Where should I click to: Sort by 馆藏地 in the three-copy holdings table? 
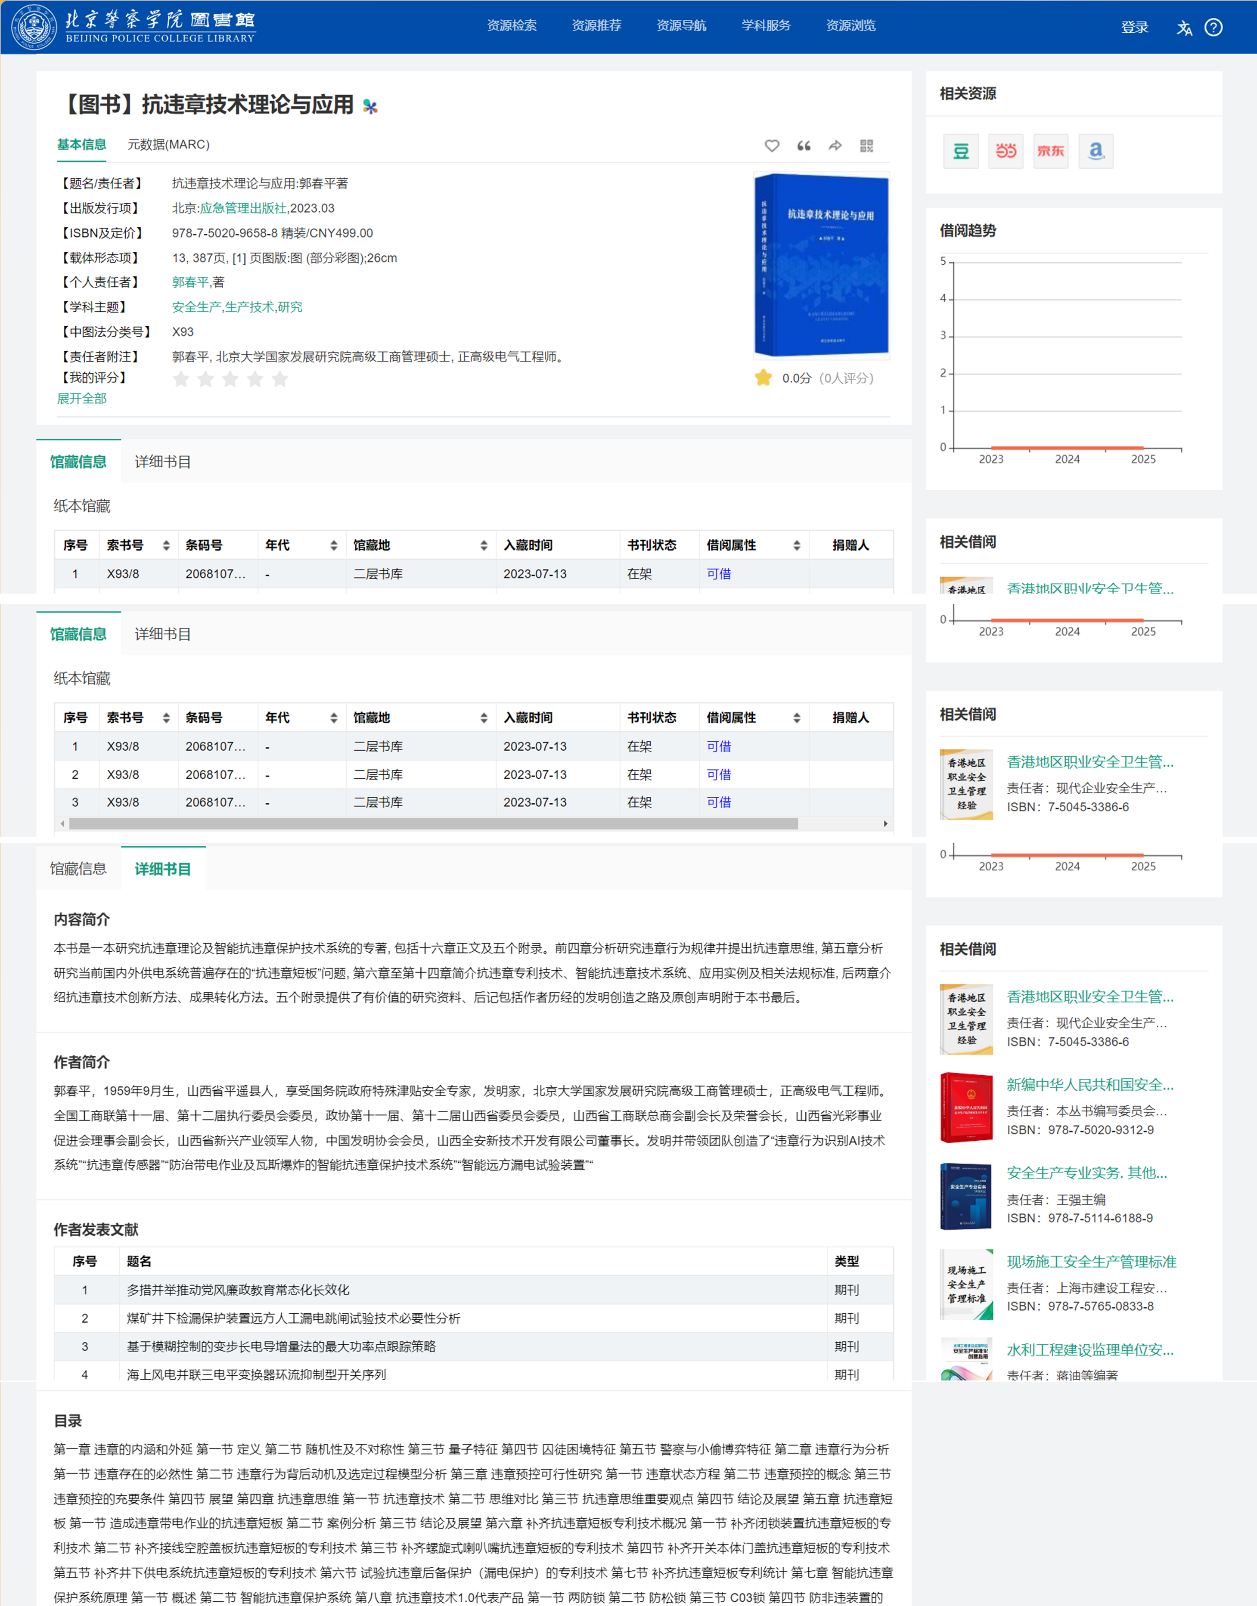click(x=484, y=718)
